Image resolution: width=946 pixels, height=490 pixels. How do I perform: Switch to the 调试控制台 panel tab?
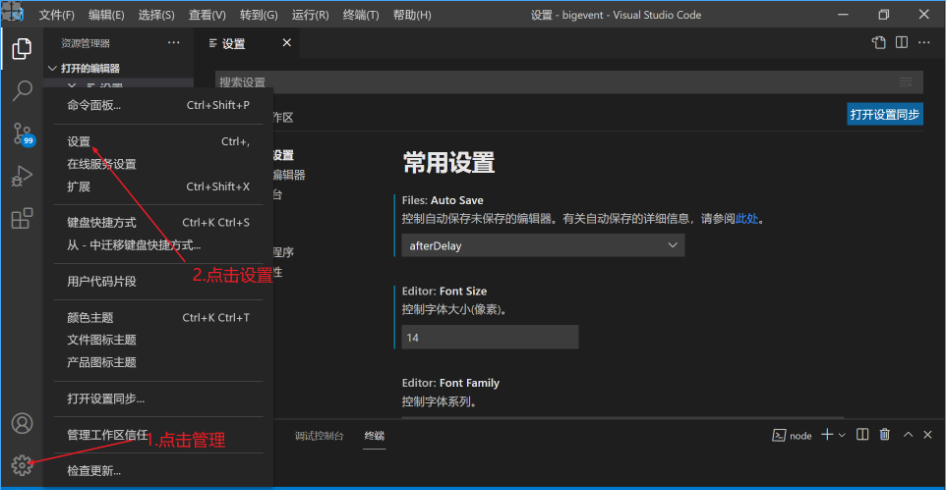point(320,436)
